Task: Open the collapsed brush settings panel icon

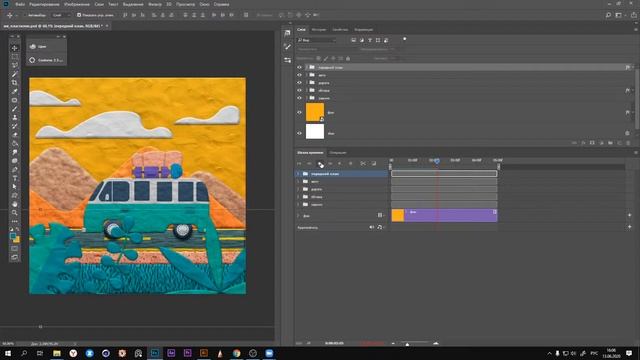Action: (x=287, y=47)
